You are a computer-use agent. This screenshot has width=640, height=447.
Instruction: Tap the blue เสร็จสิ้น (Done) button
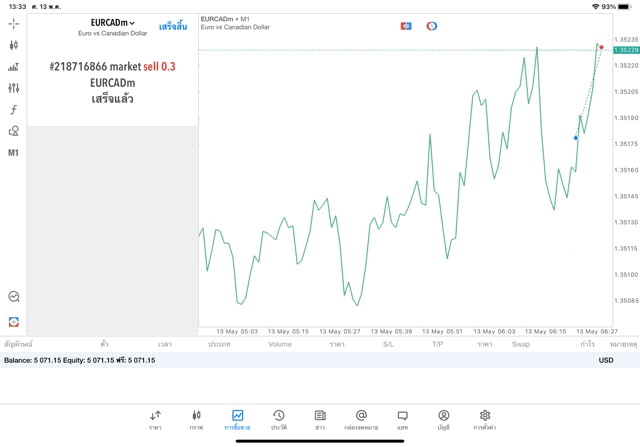(x=173, y=26)
